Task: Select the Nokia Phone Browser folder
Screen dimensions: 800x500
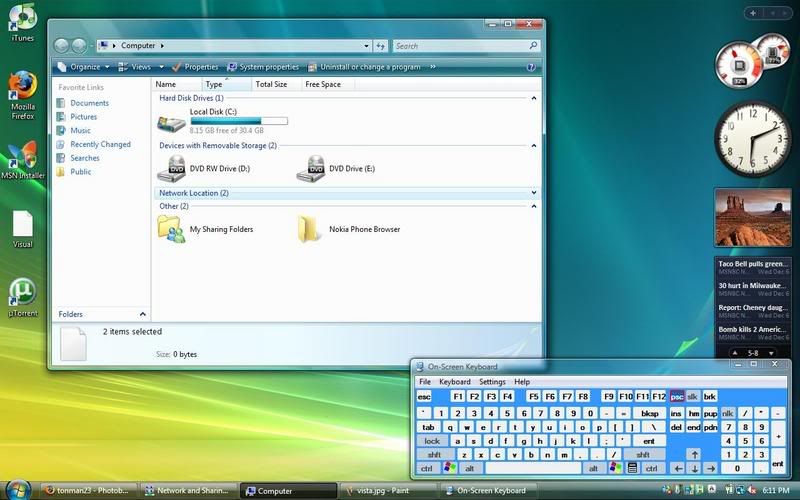Action: click(310, 229)
